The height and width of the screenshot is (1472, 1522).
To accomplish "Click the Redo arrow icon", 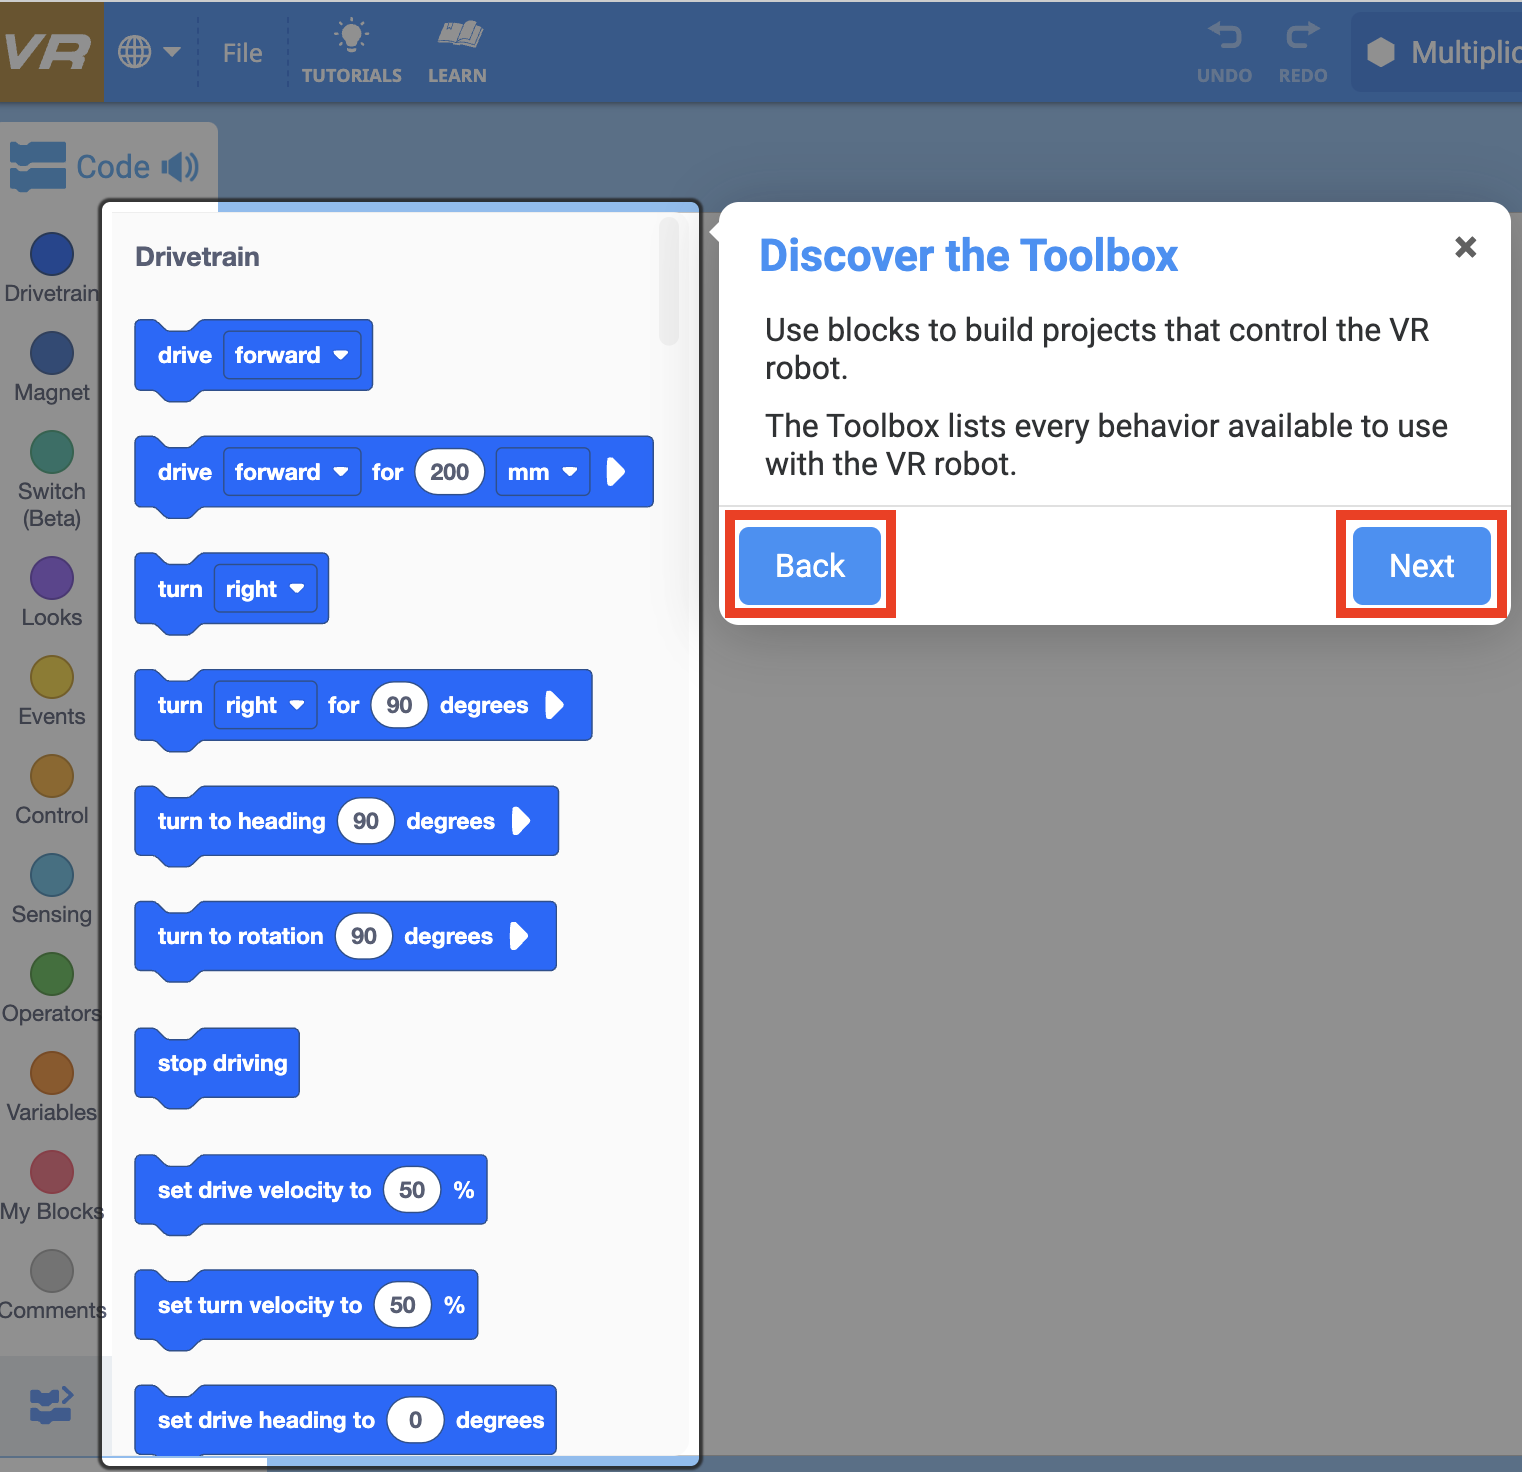I will 1302,38.
